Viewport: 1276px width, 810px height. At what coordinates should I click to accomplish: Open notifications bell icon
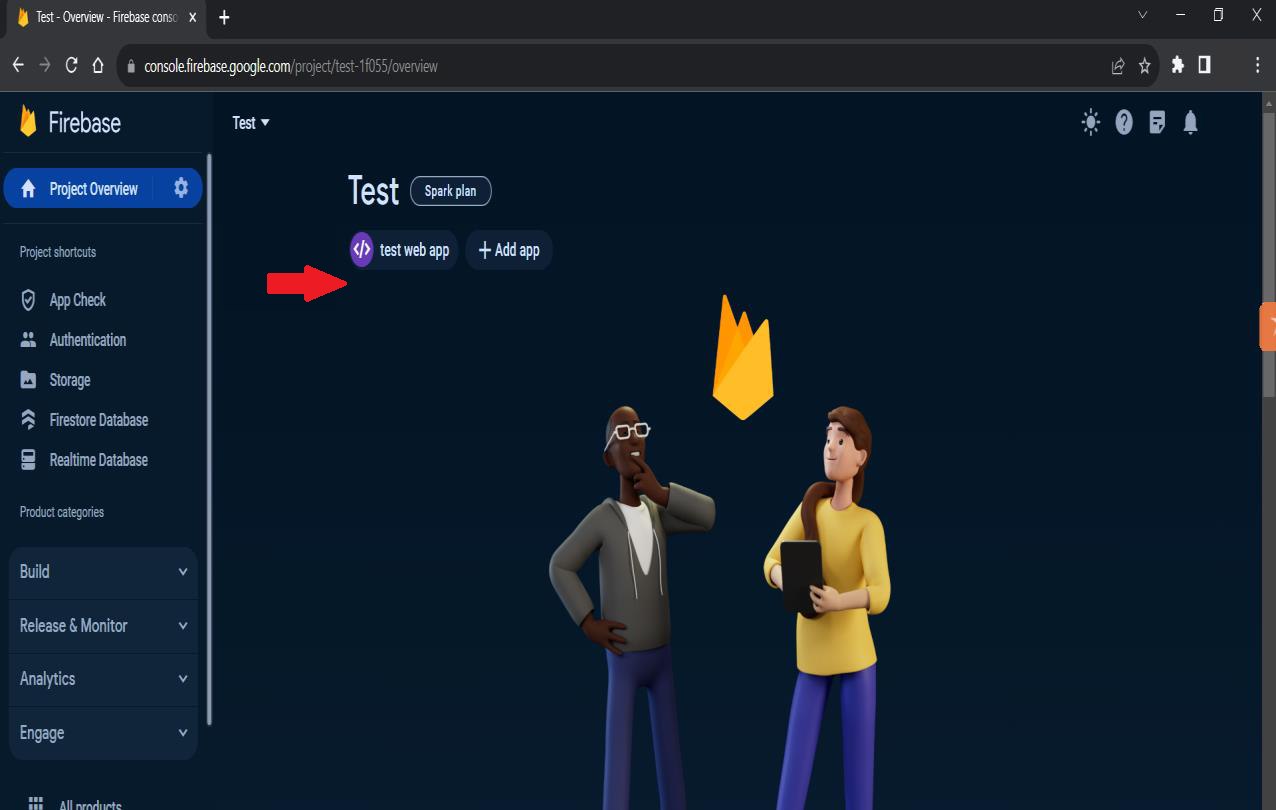click(1190, 123)
